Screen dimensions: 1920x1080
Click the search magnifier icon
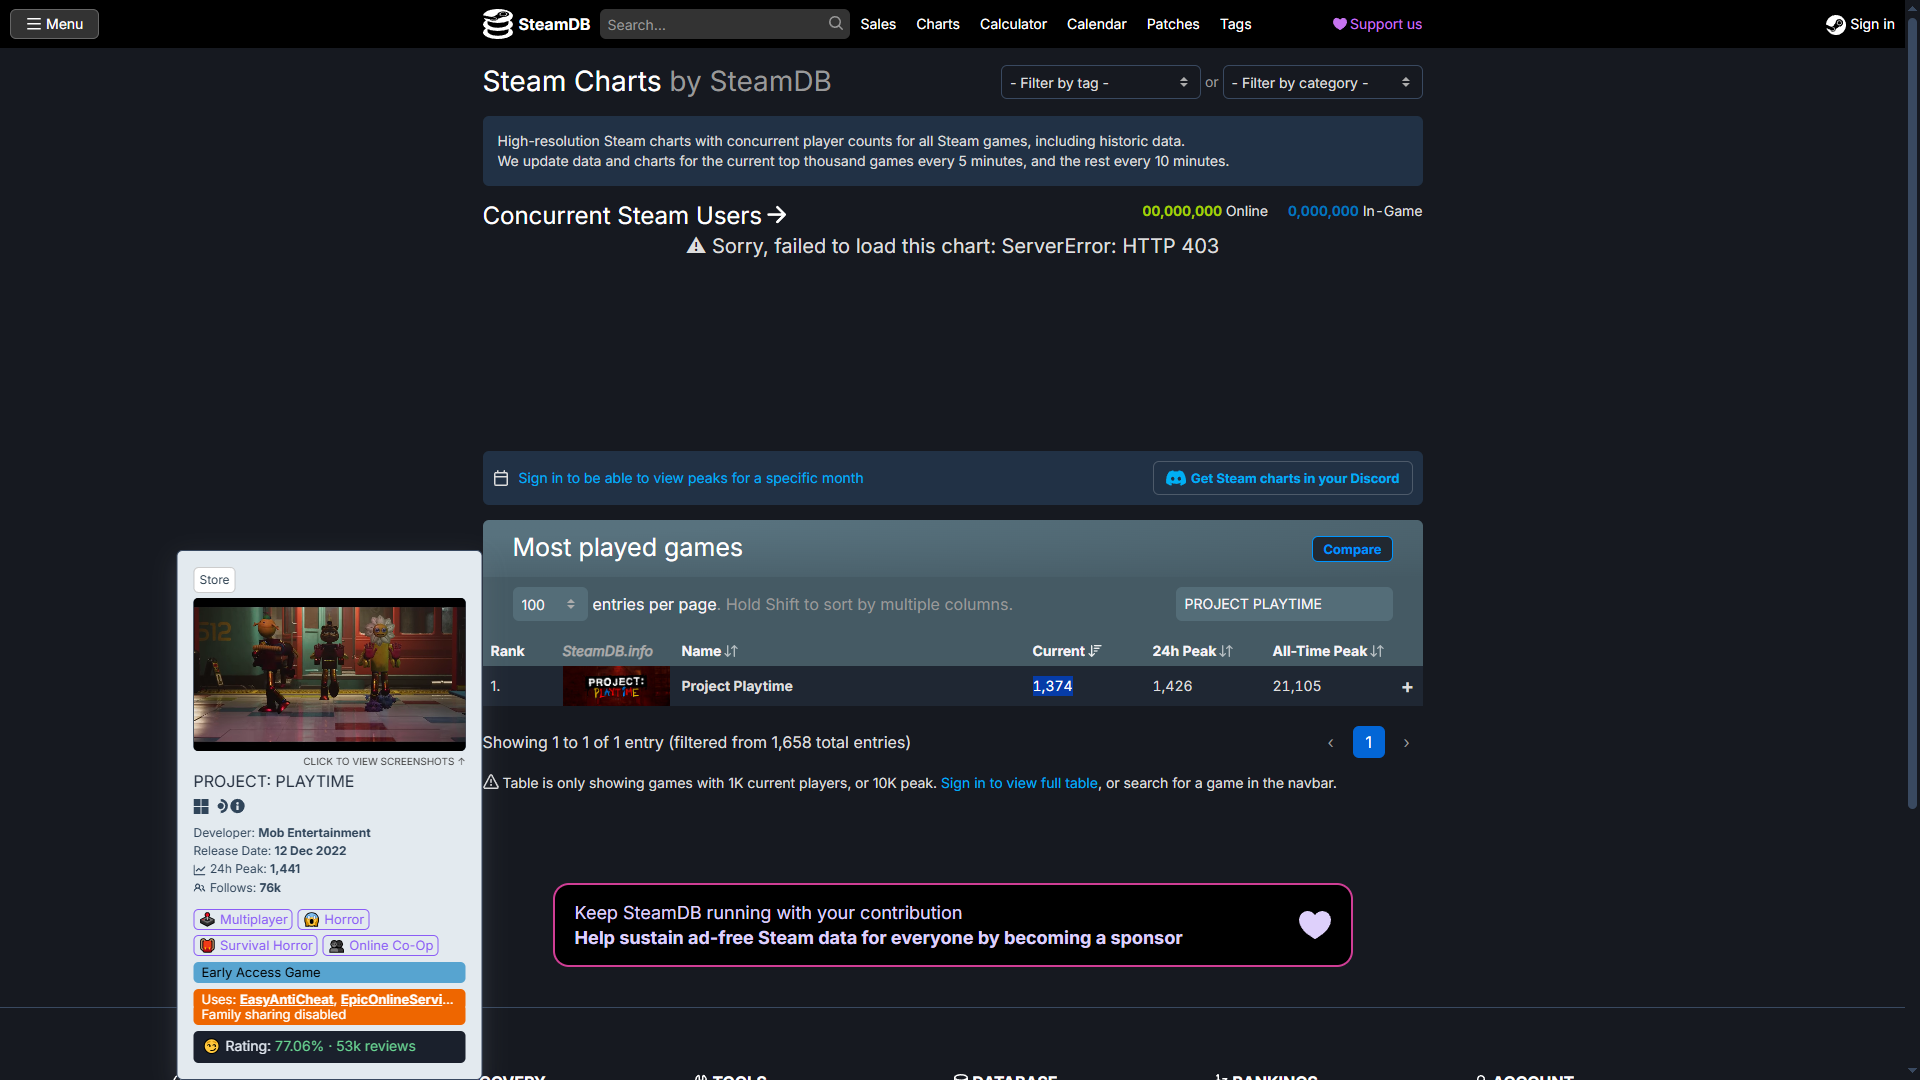point(836,24)
